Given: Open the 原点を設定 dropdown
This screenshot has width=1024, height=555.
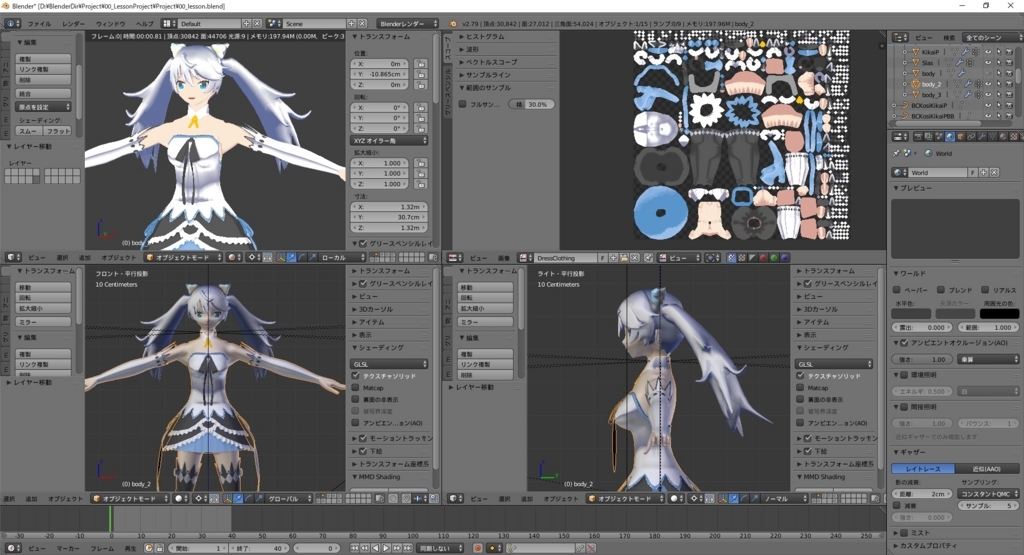Looking at the screenshot, I should (43, 107).
